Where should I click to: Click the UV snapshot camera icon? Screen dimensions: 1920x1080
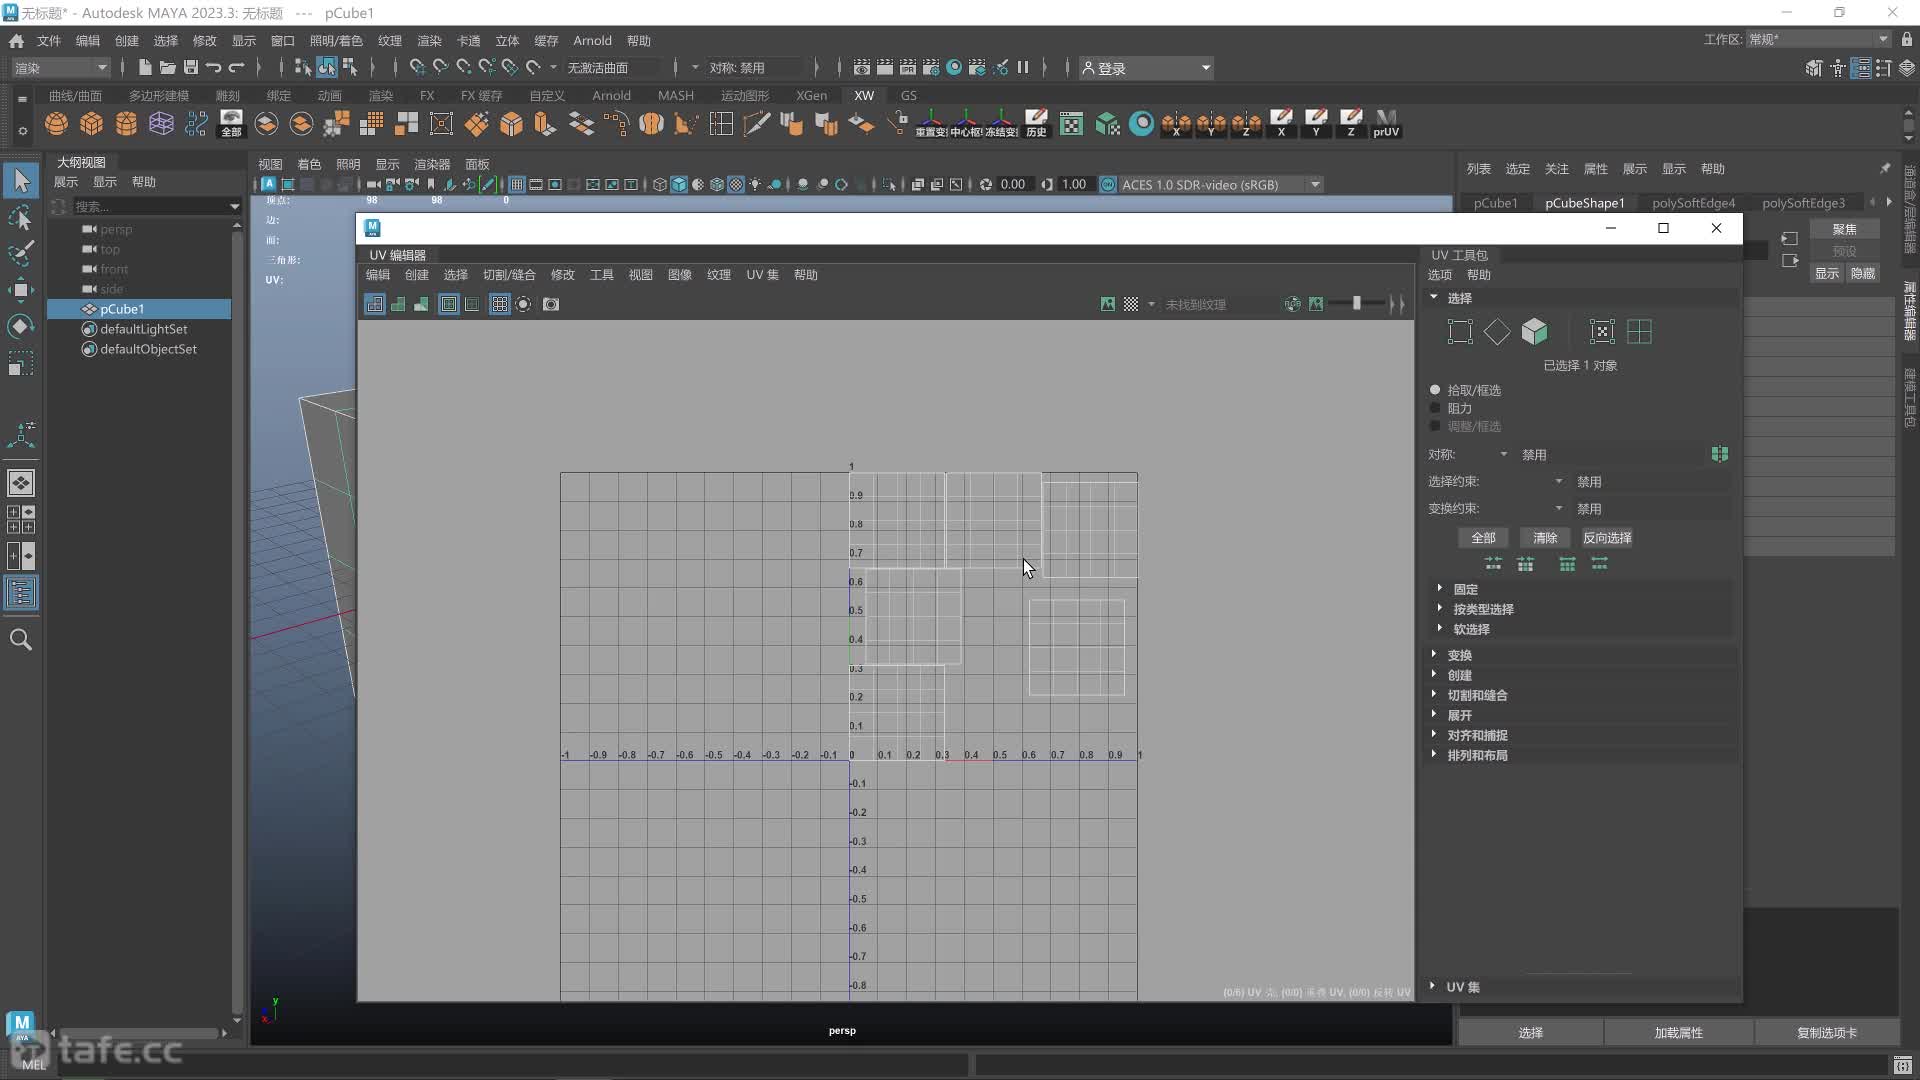(x=551, y=304)
